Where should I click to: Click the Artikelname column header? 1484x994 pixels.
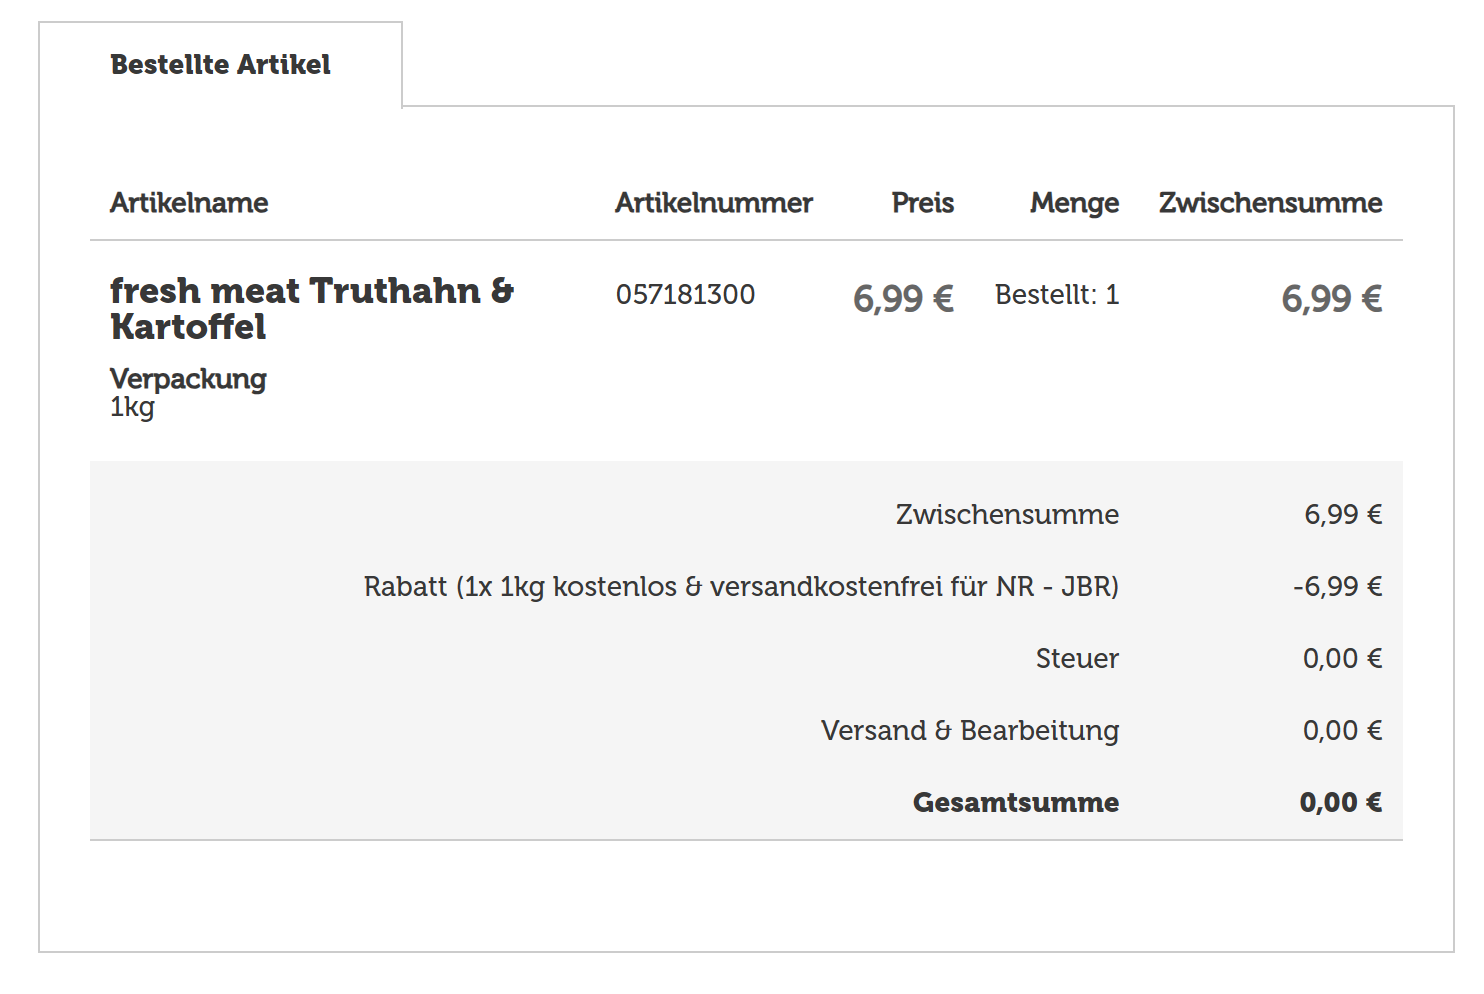tap(189, 203)
